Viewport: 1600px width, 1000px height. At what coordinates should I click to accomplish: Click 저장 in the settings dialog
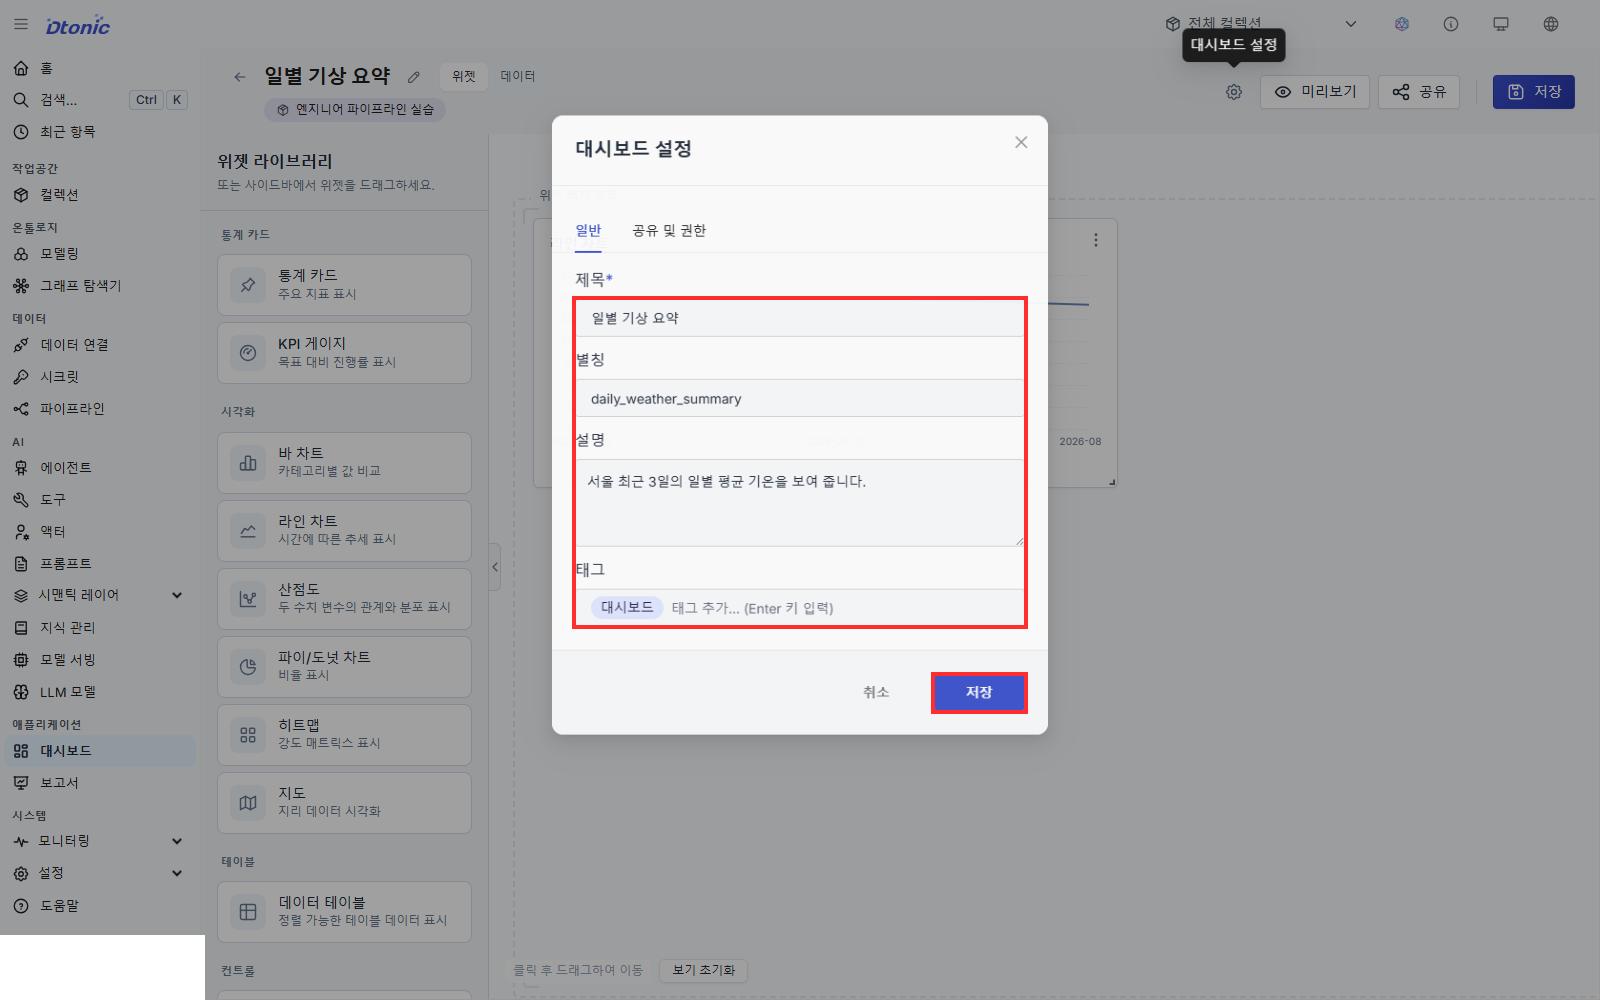979,692
